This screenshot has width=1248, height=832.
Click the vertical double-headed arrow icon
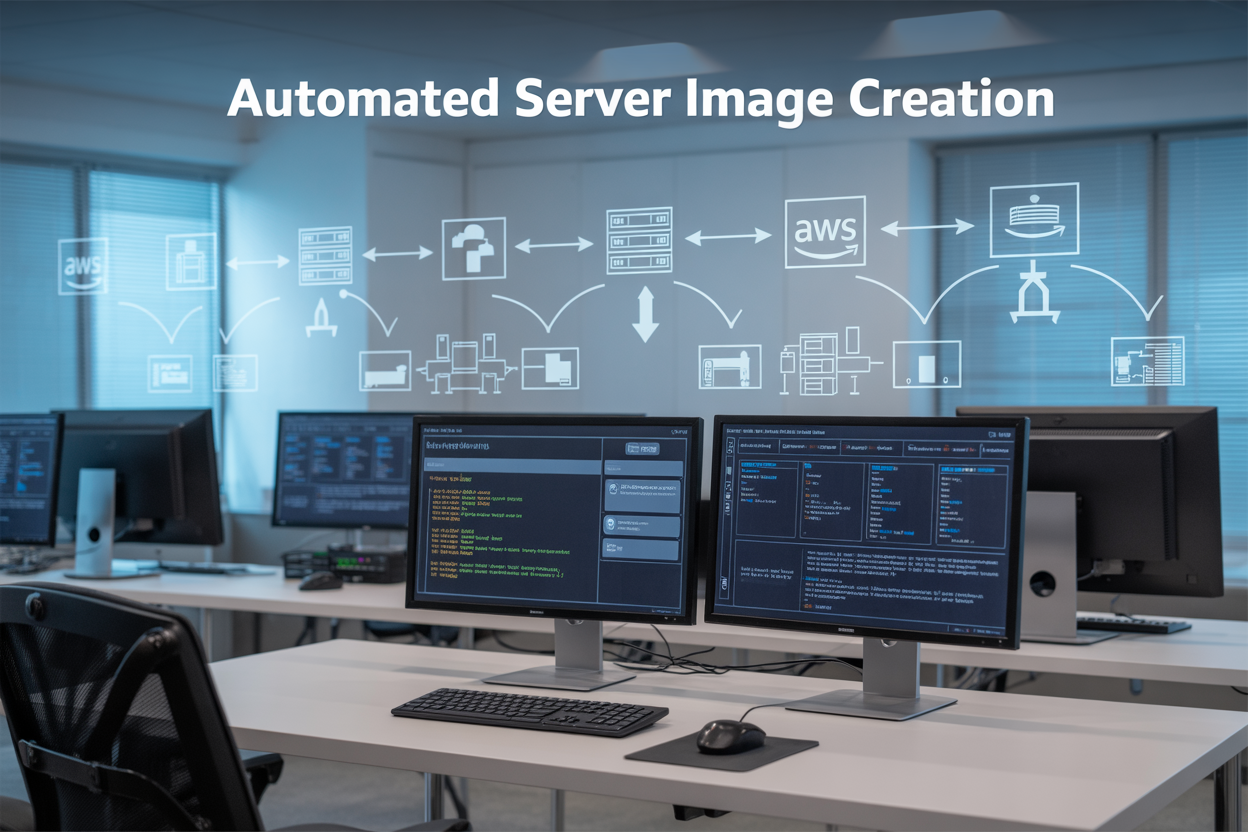click(x=645, y=314)
